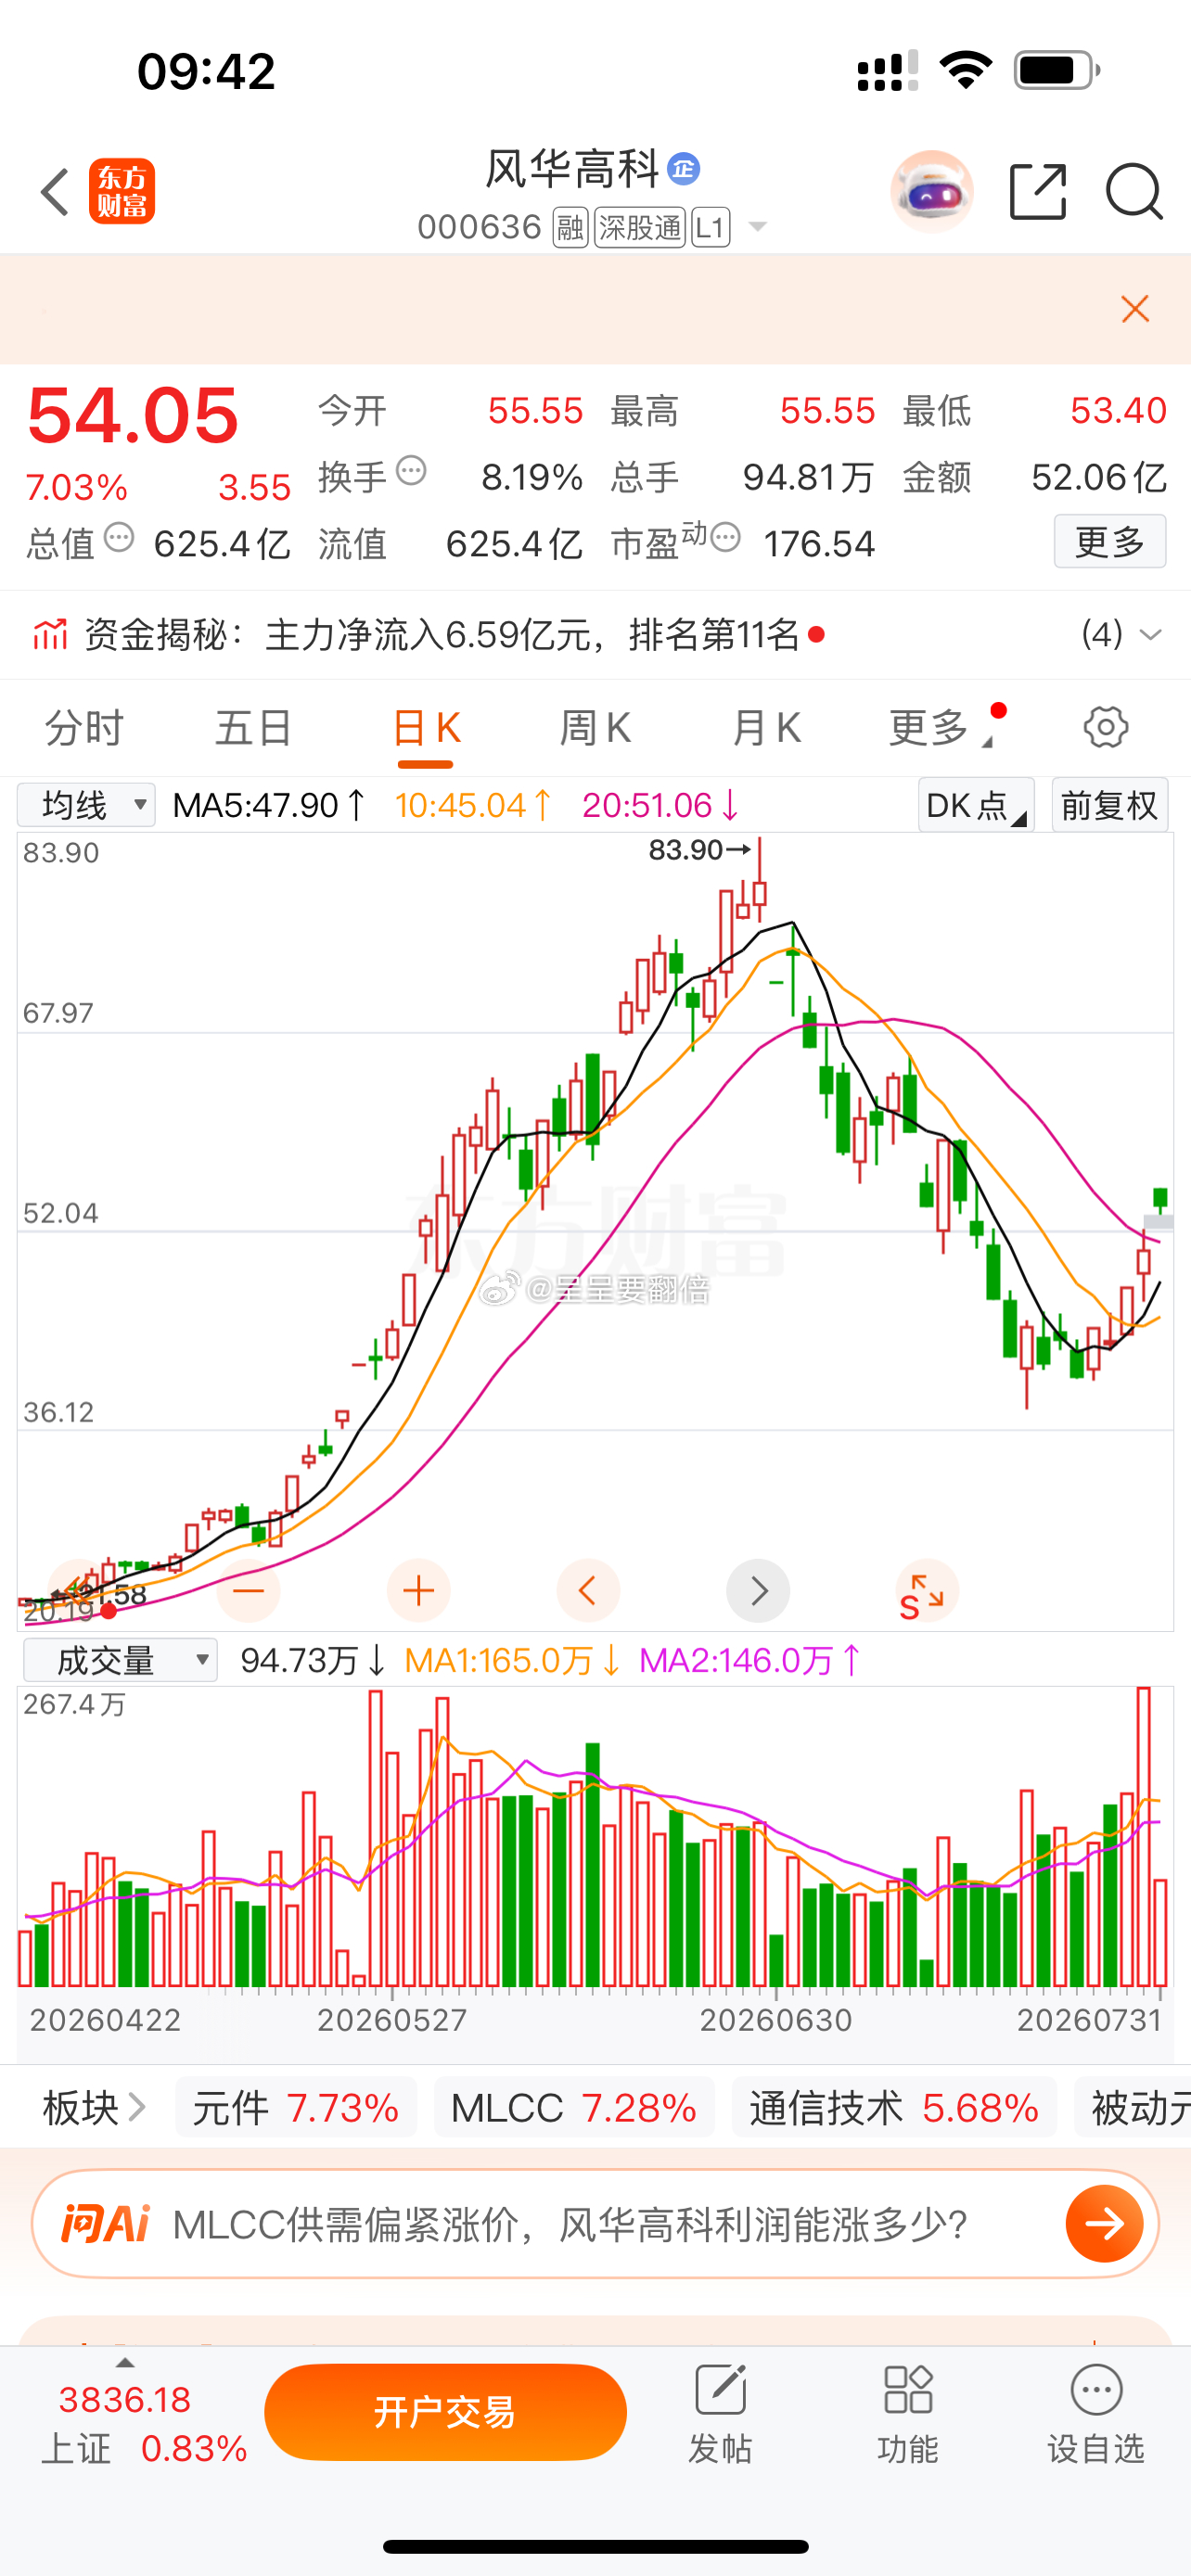Move chart right with arrow button
Image resolution: width=1191 pixels, height=2576 pixels.
coord(758,1590)
